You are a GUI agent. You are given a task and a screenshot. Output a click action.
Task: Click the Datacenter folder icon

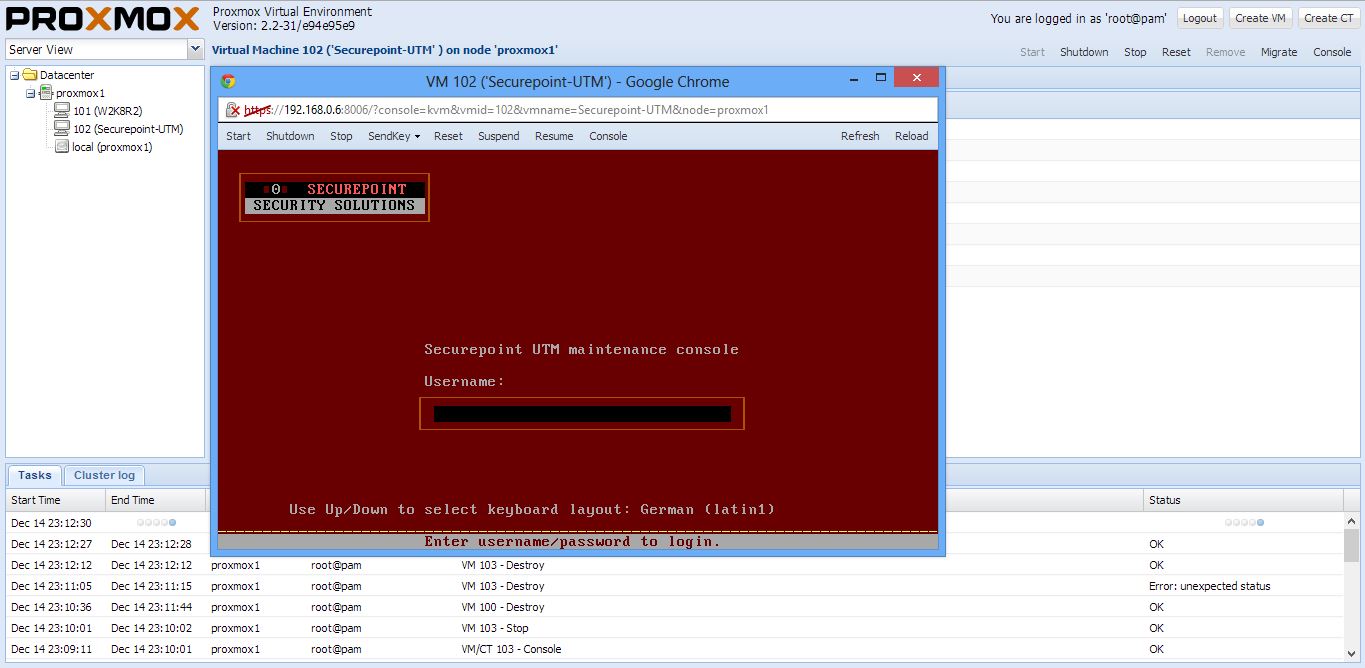point(30,75)
